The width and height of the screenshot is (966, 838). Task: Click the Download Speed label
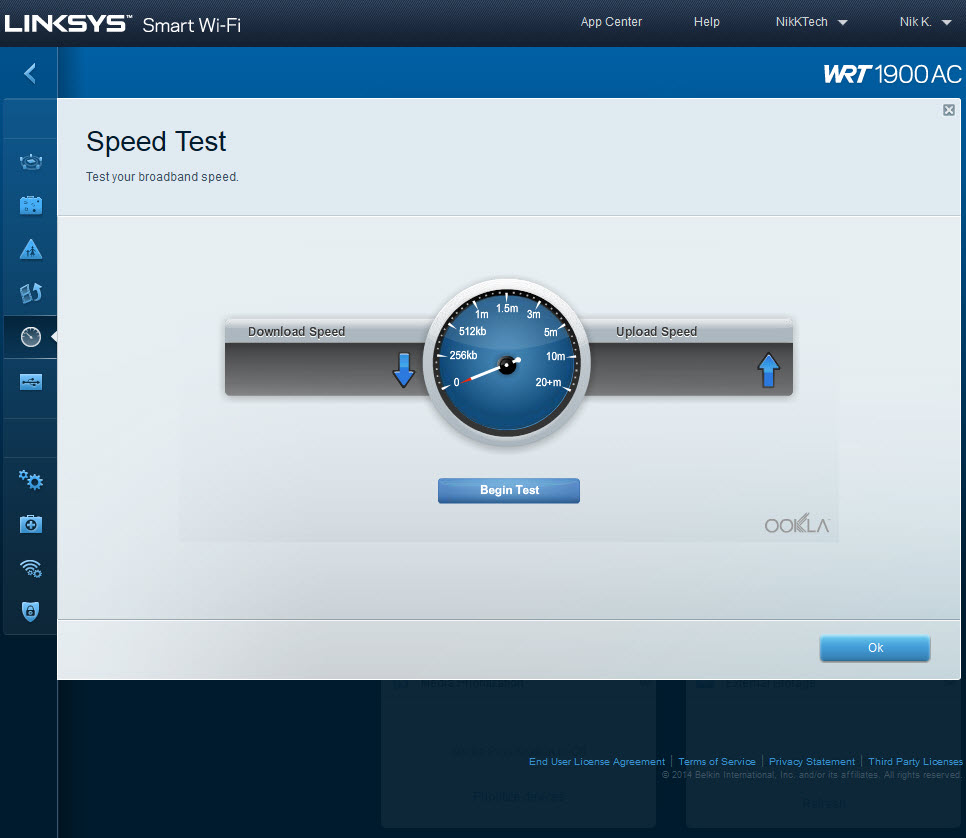296,332
